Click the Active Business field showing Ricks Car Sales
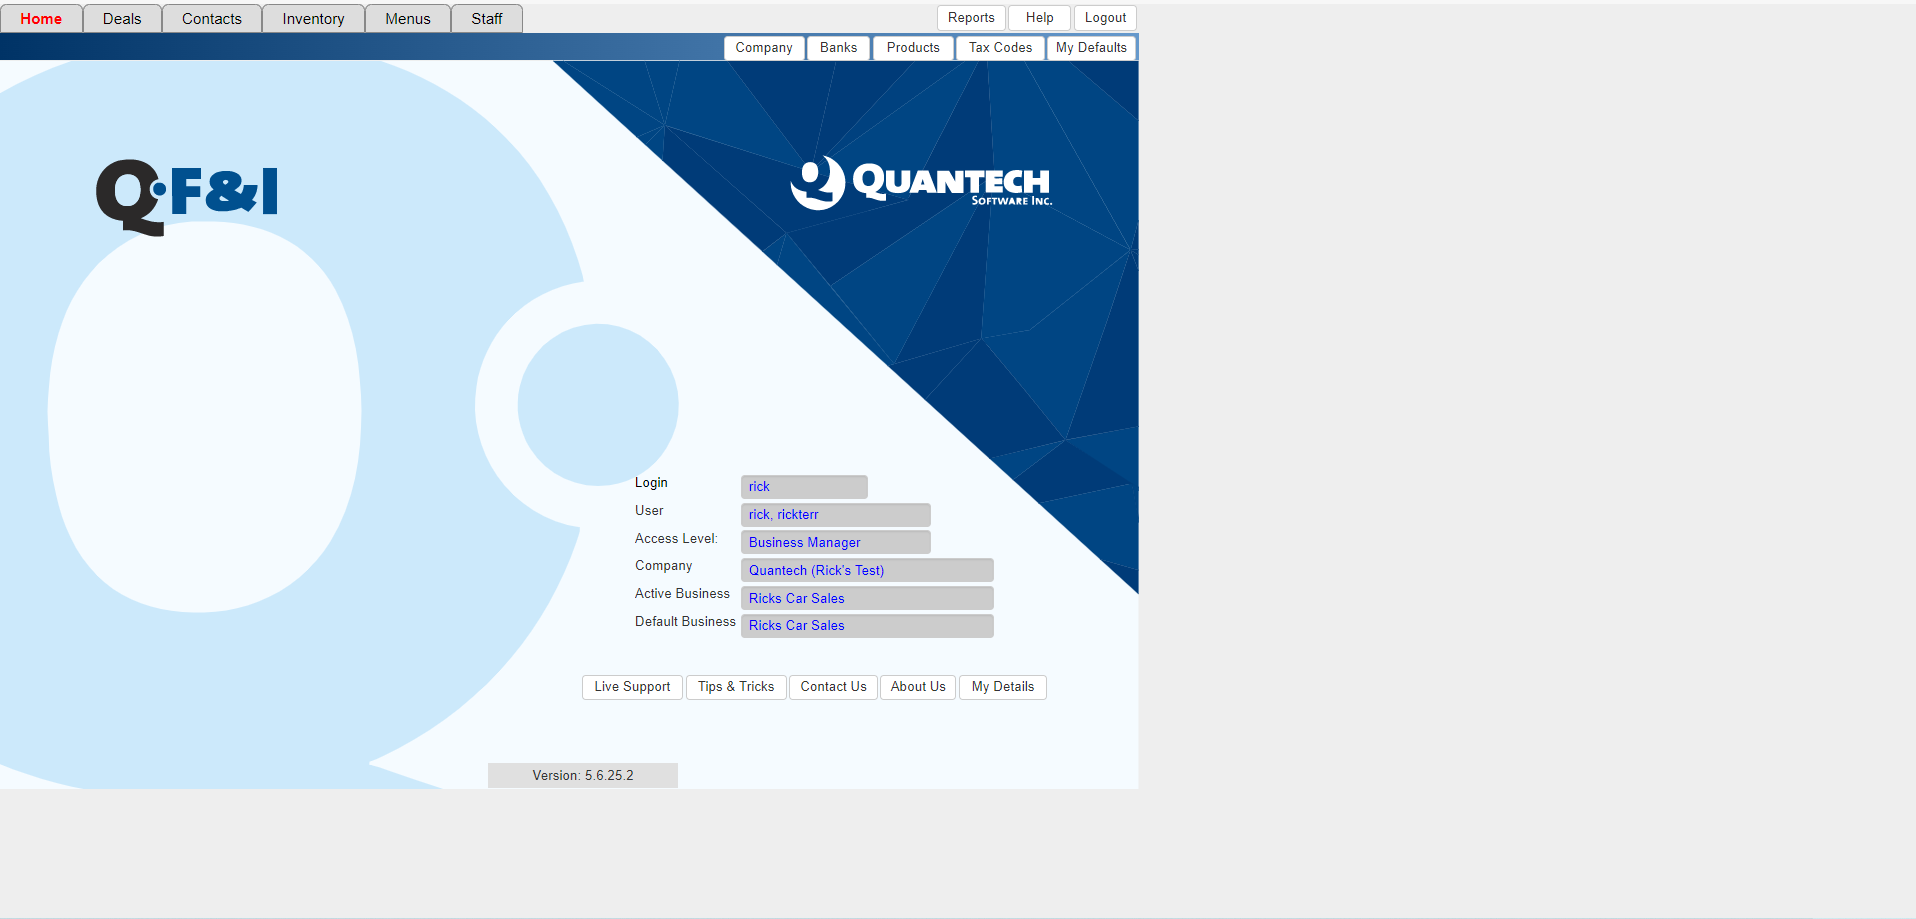The image size is (1916, 919). [866, 598]
